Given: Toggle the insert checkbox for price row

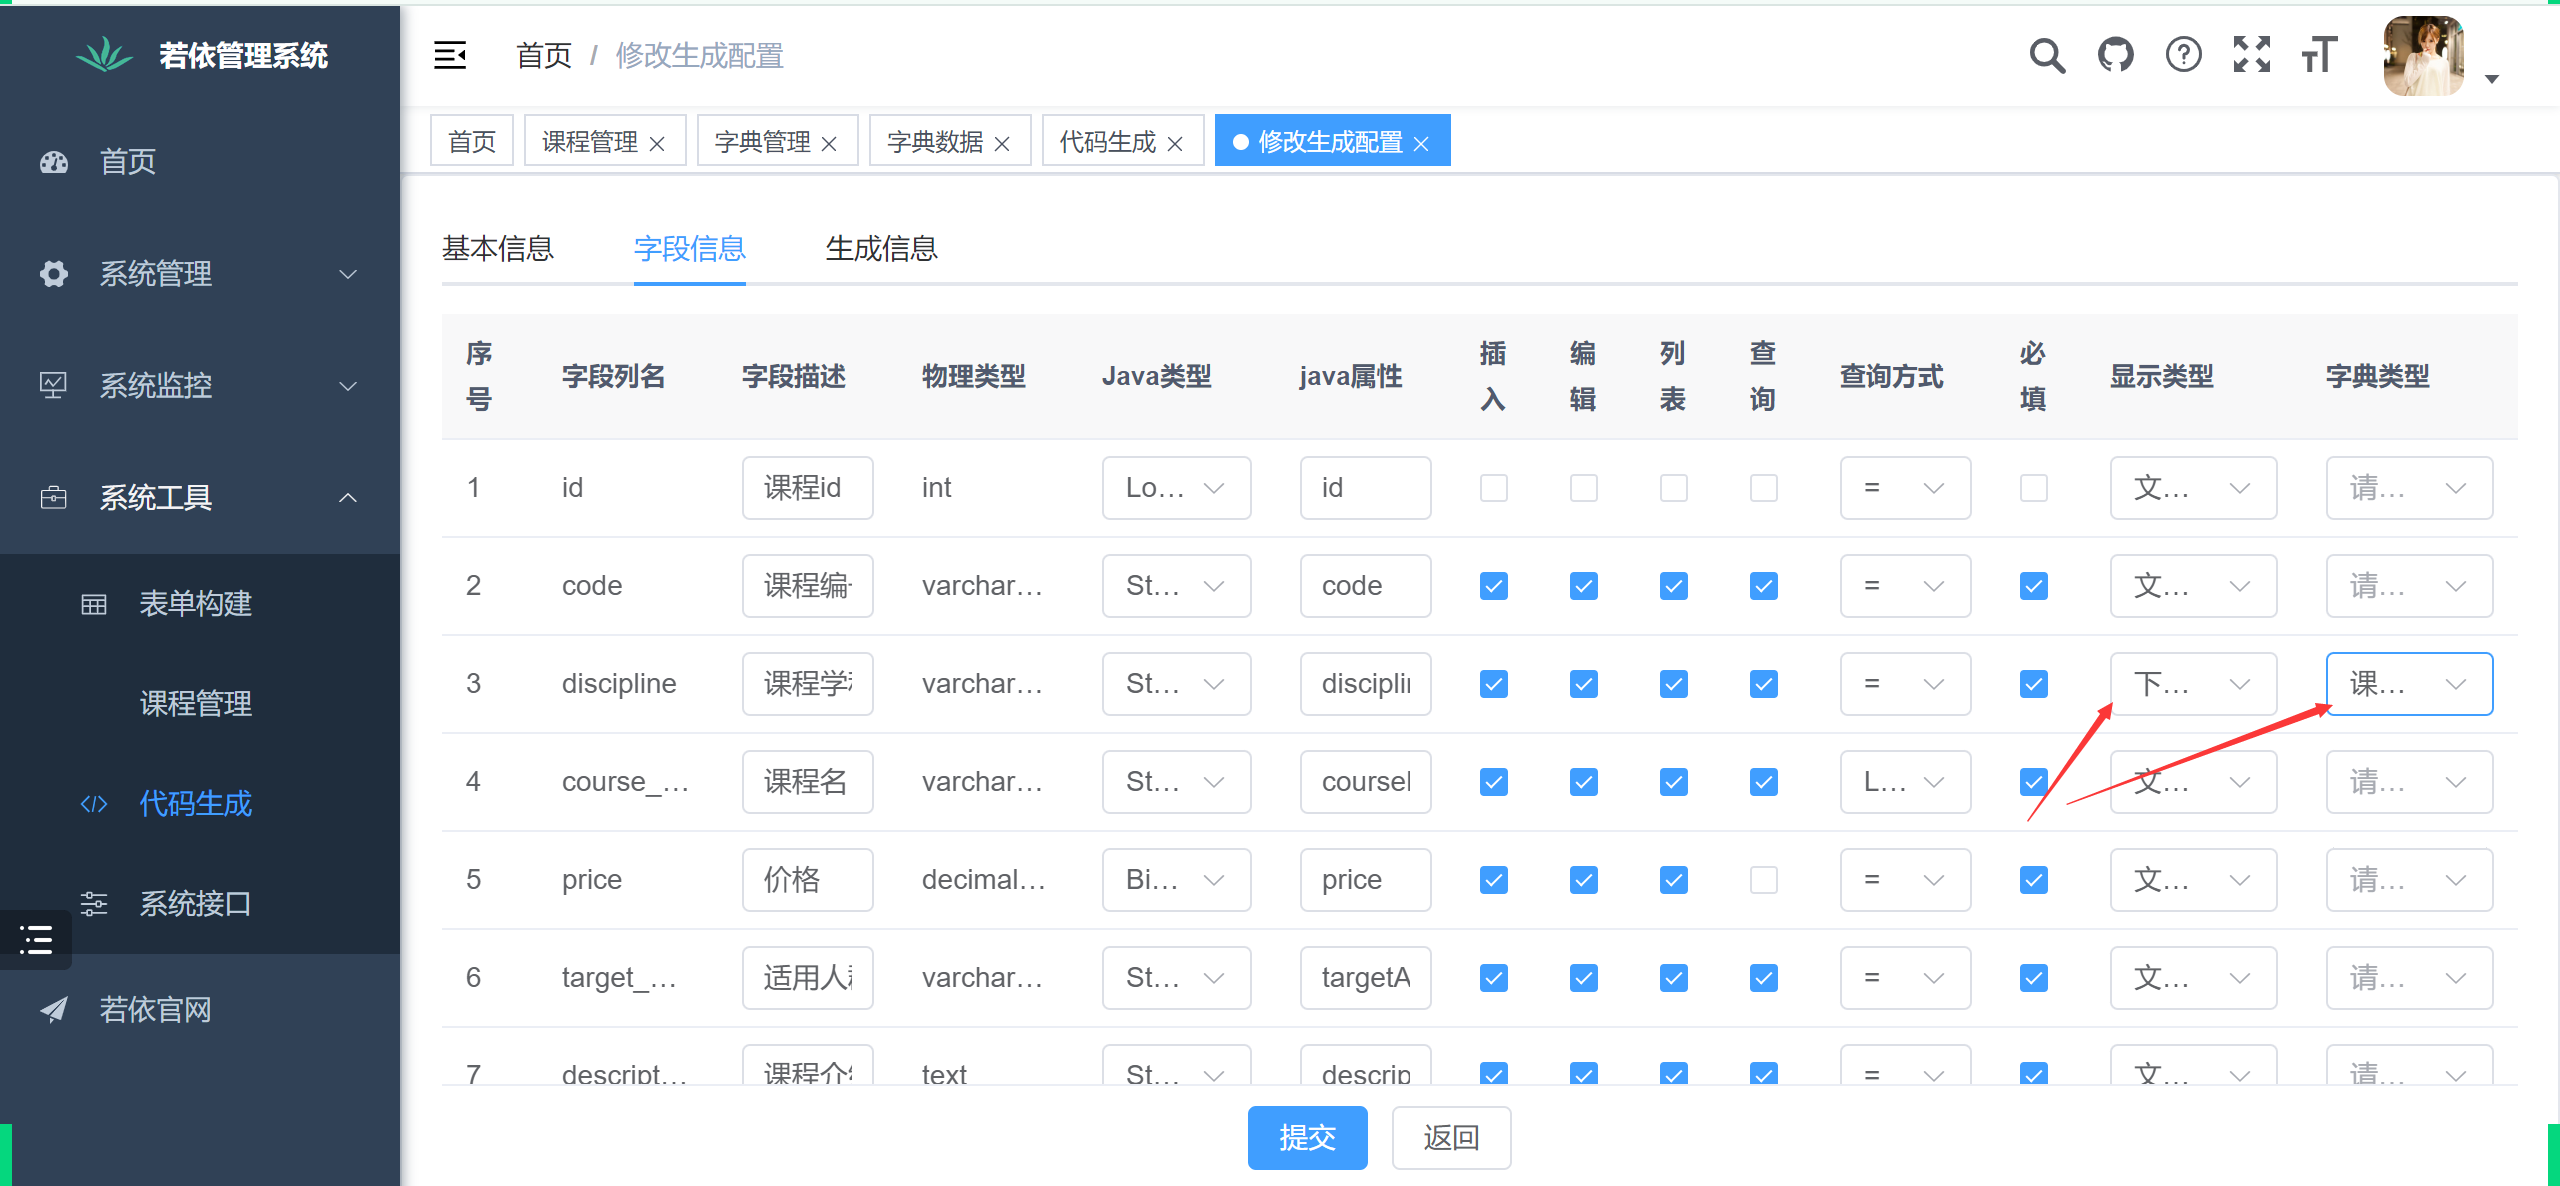Looking at the screenshot, I should pyautogui.click(x=1494, y=880).
